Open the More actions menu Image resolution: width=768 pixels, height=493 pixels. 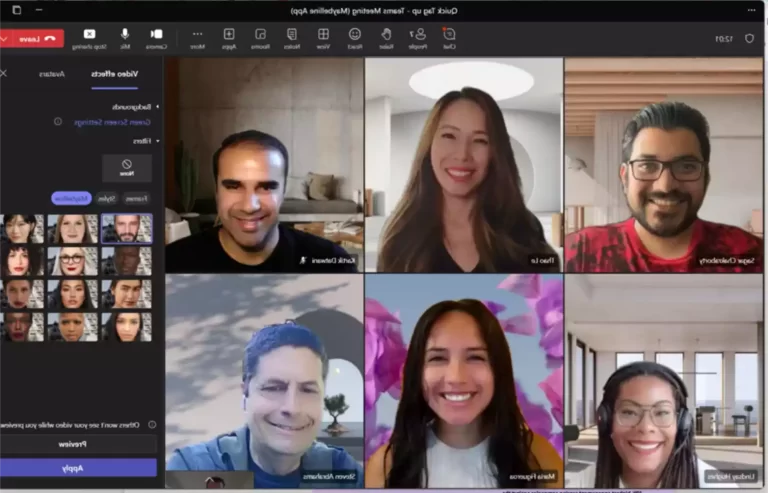click(x=197, y=39)
